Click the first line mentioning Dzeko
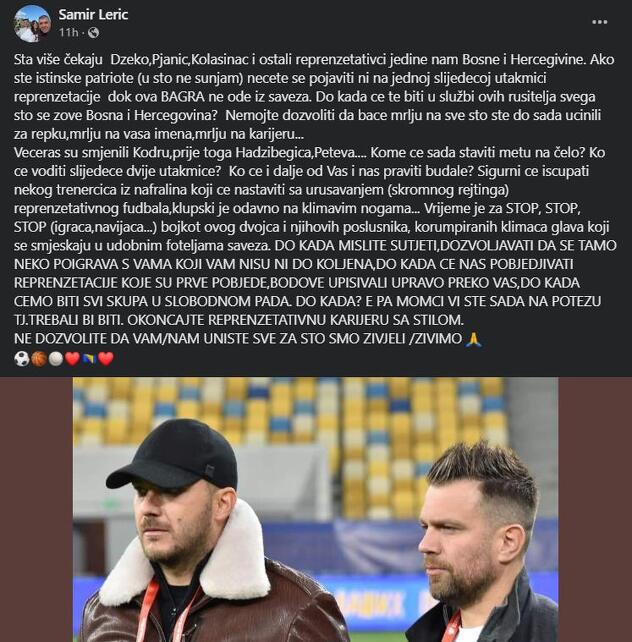This screenshot has width=632, height=642. coord(314,59)
